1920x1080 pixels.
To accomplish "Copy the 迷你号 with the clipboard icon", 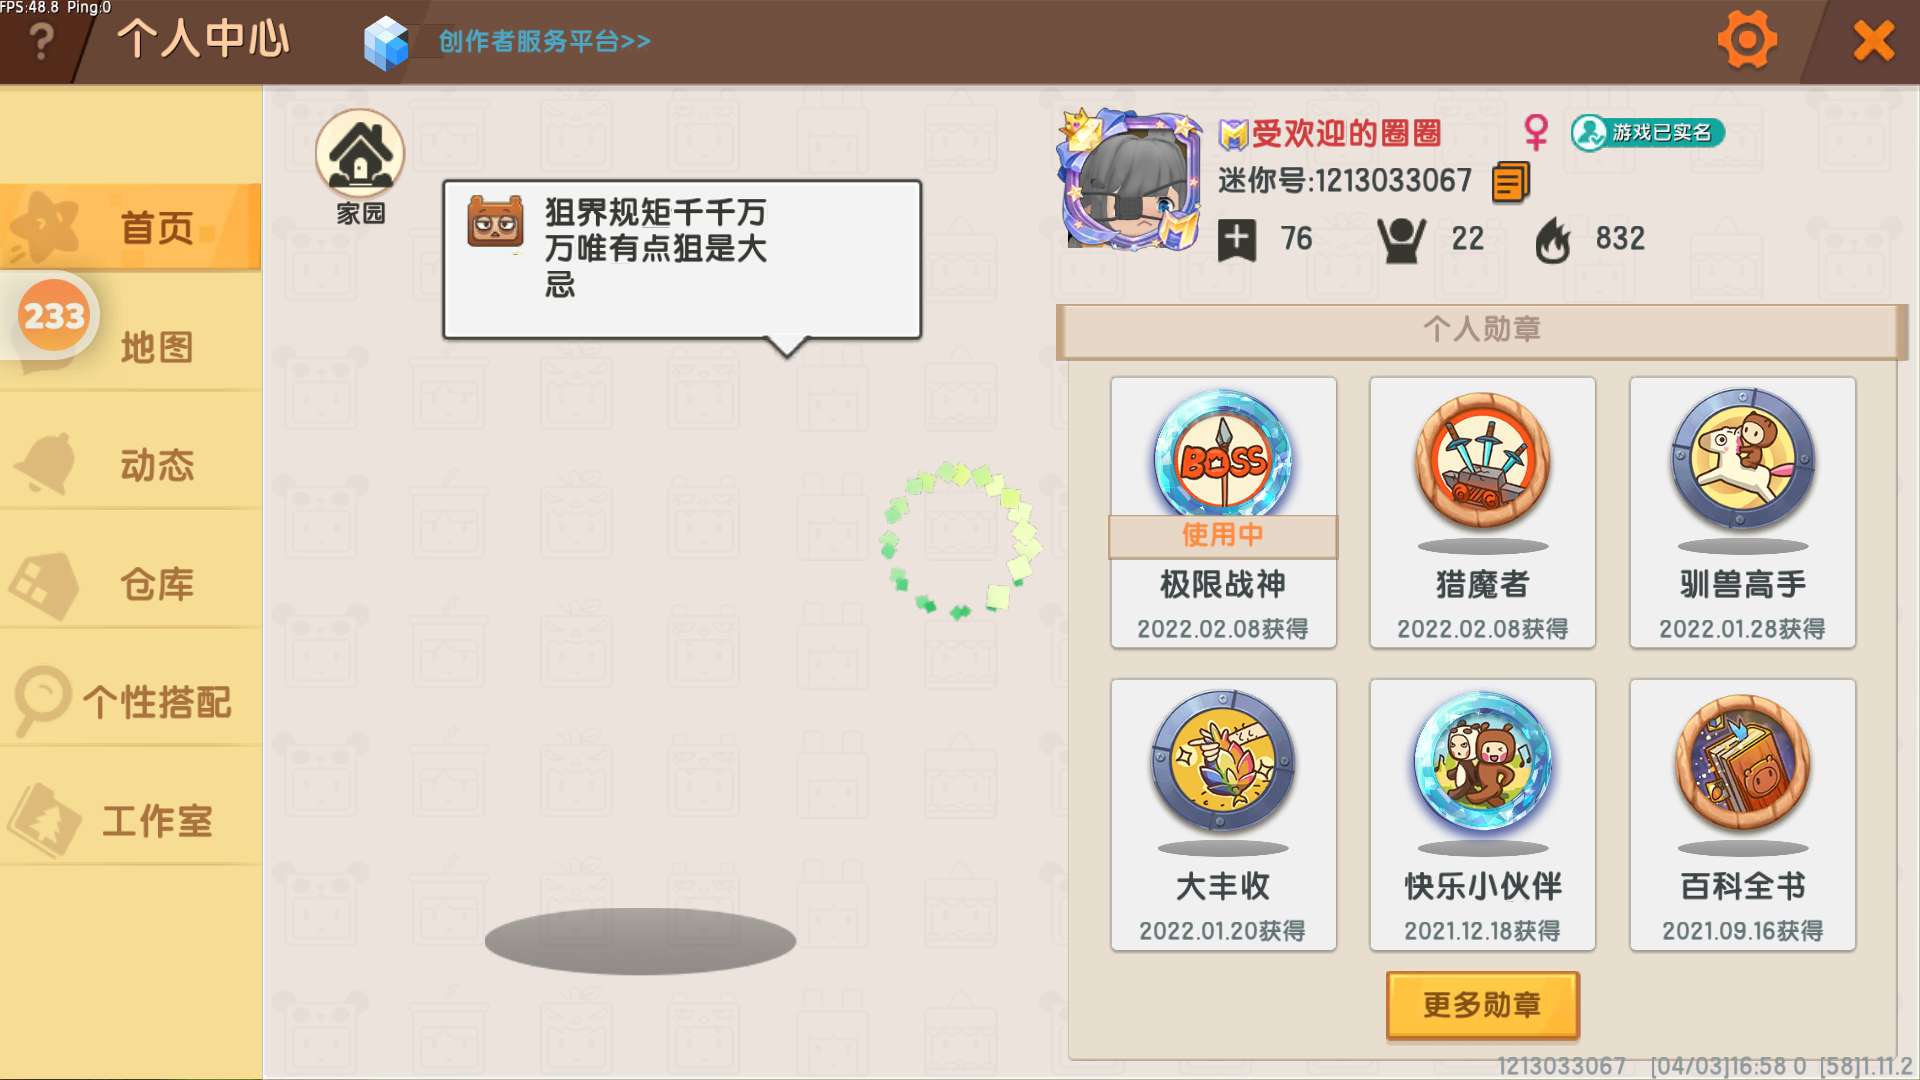I will 1510,182.
